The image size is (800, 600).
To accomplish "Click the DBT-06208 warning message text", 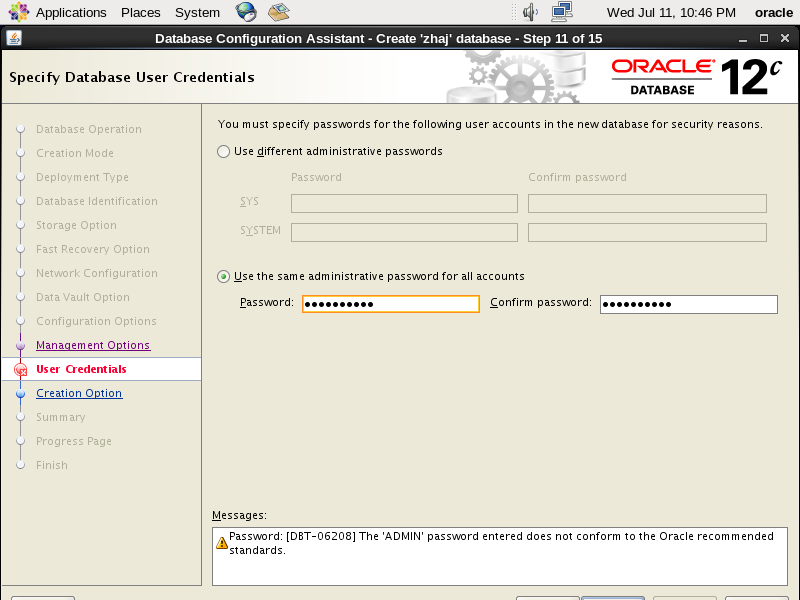I will [501, 543].
